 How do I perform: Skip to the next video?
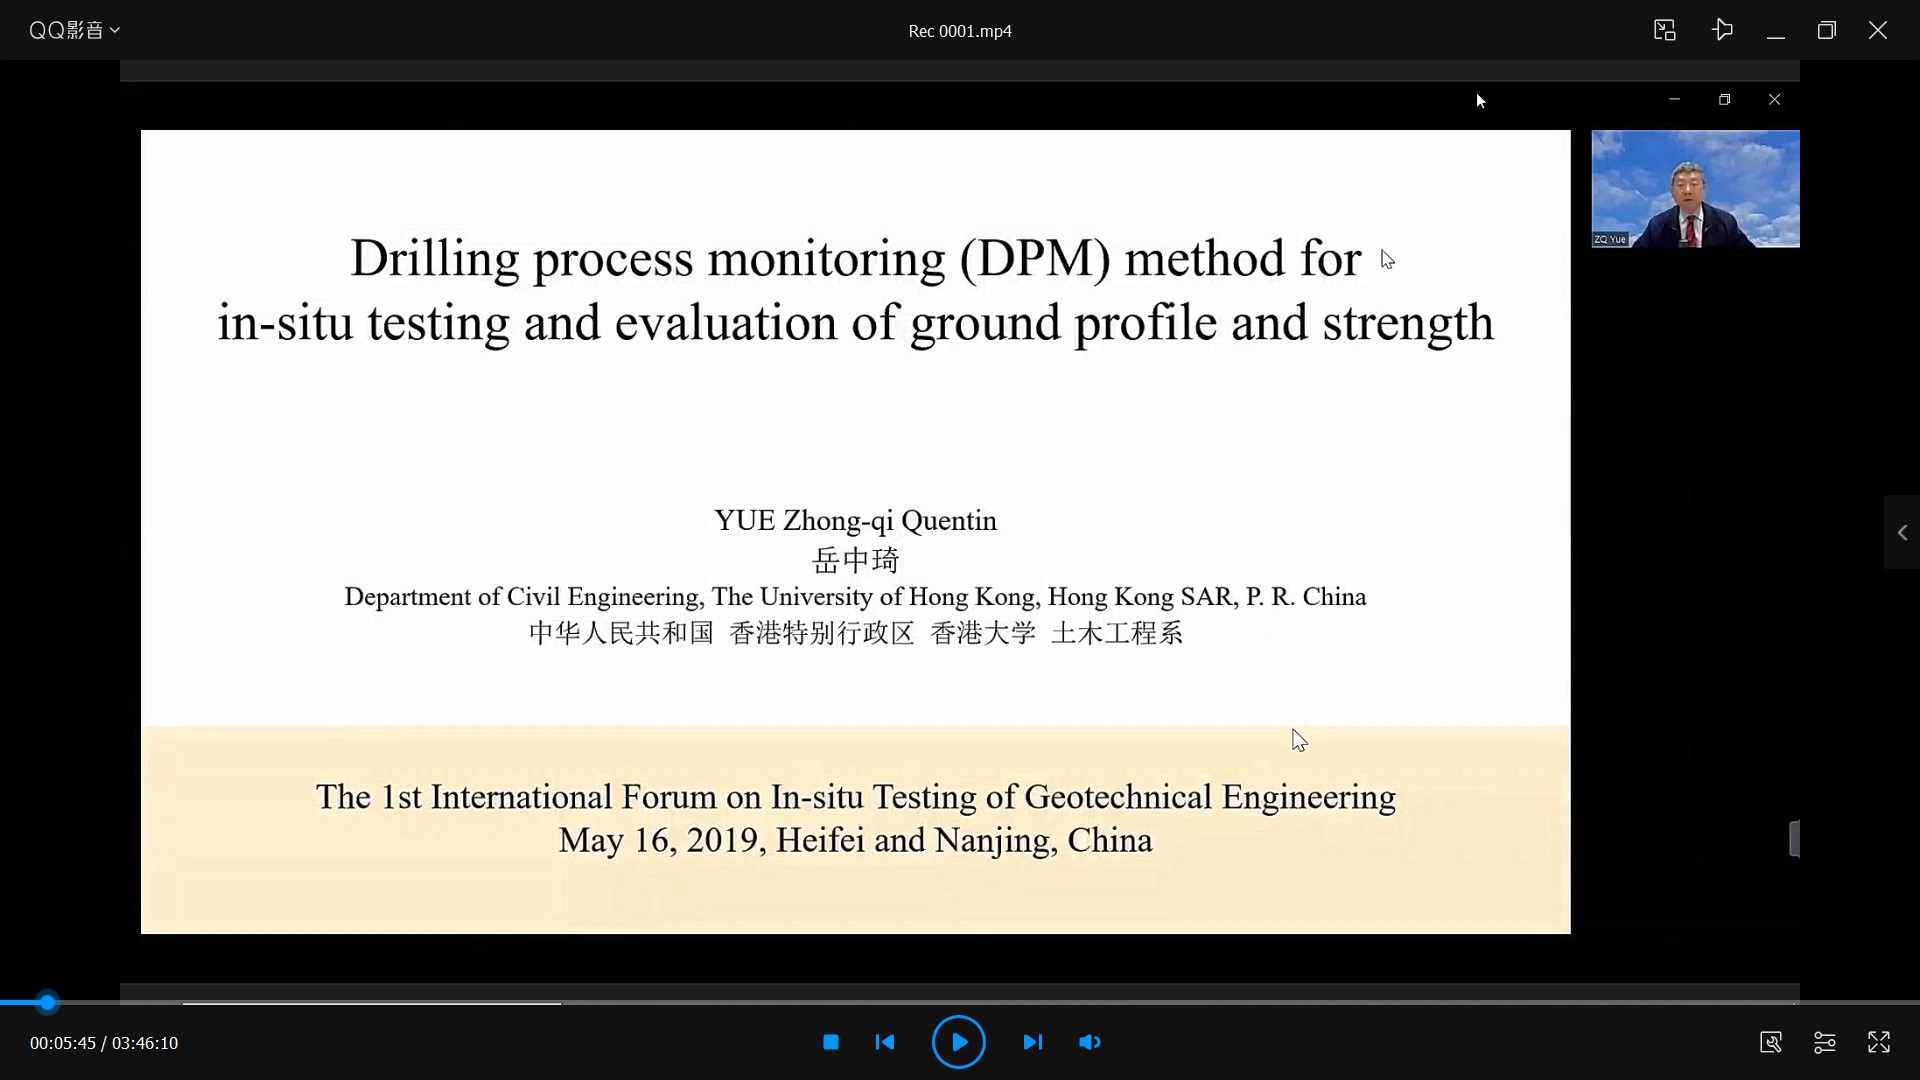pos(1032,1042)
